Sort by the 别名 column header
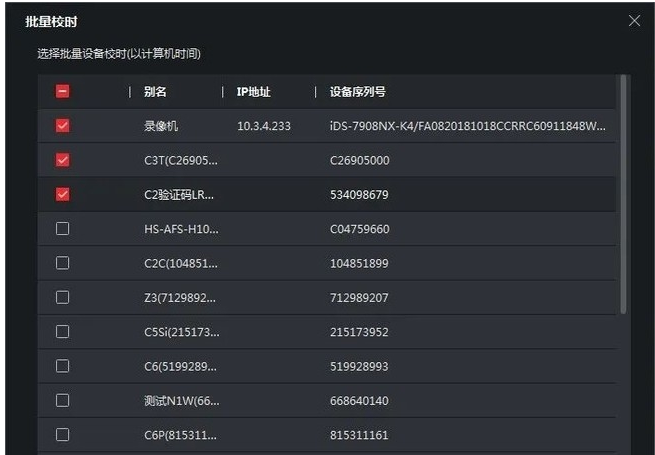The height and width of the screenshot is (455, 655). coord(155,92)
